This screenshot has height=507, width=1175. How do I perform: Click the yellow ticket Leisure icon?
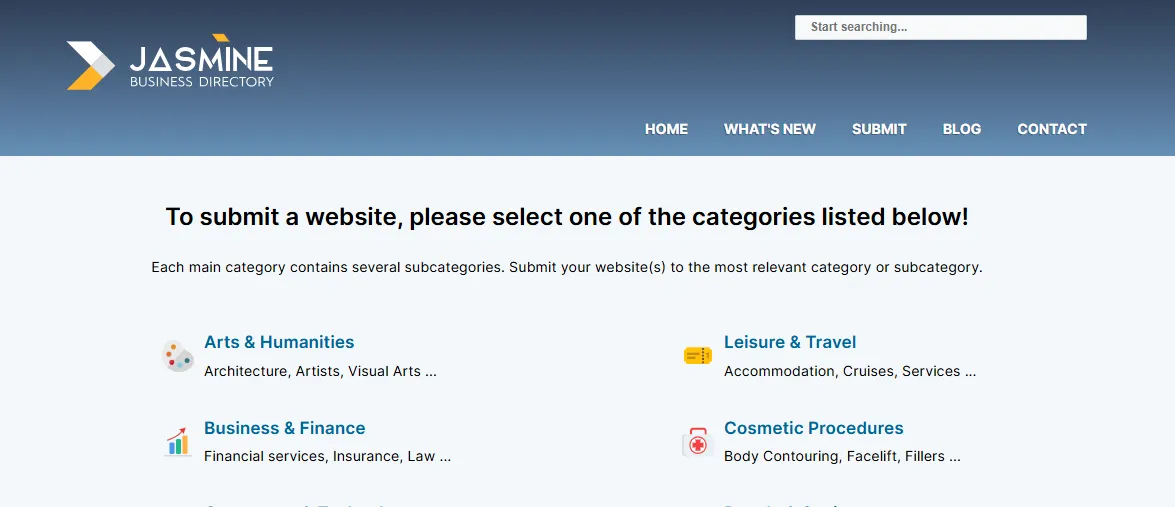pyautogui.click(x=698, y=356)
